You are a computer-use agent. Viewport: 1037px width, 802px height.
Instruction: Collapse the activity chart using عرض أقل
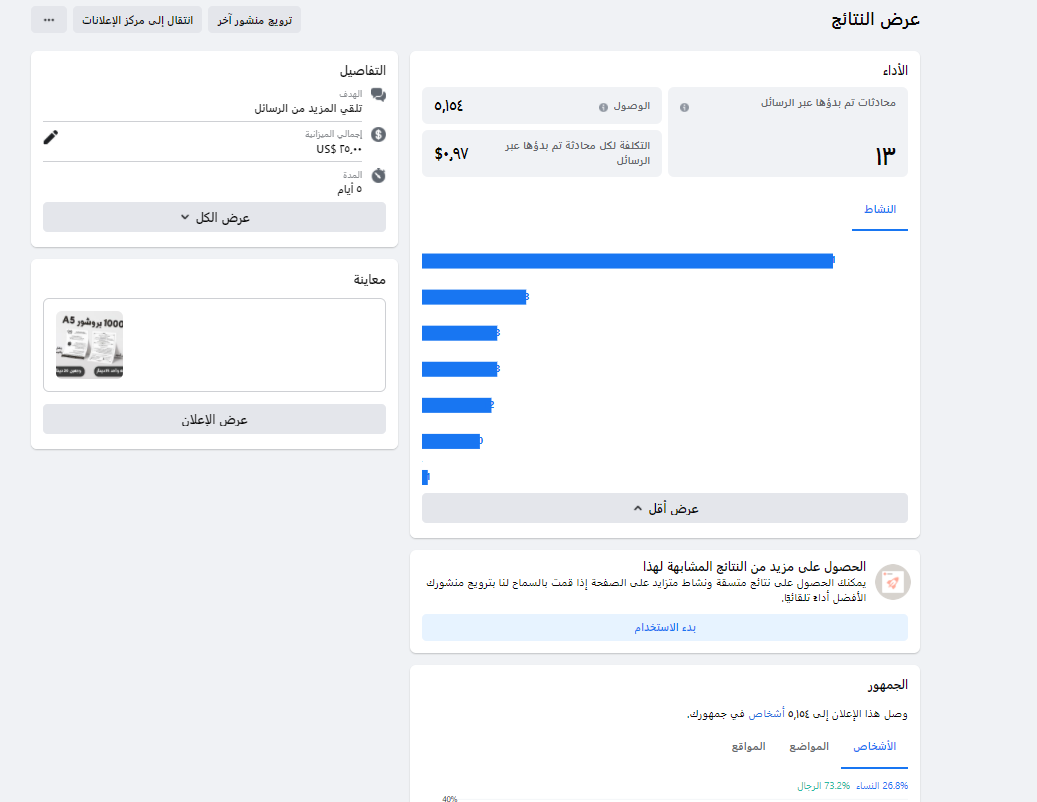665,508
